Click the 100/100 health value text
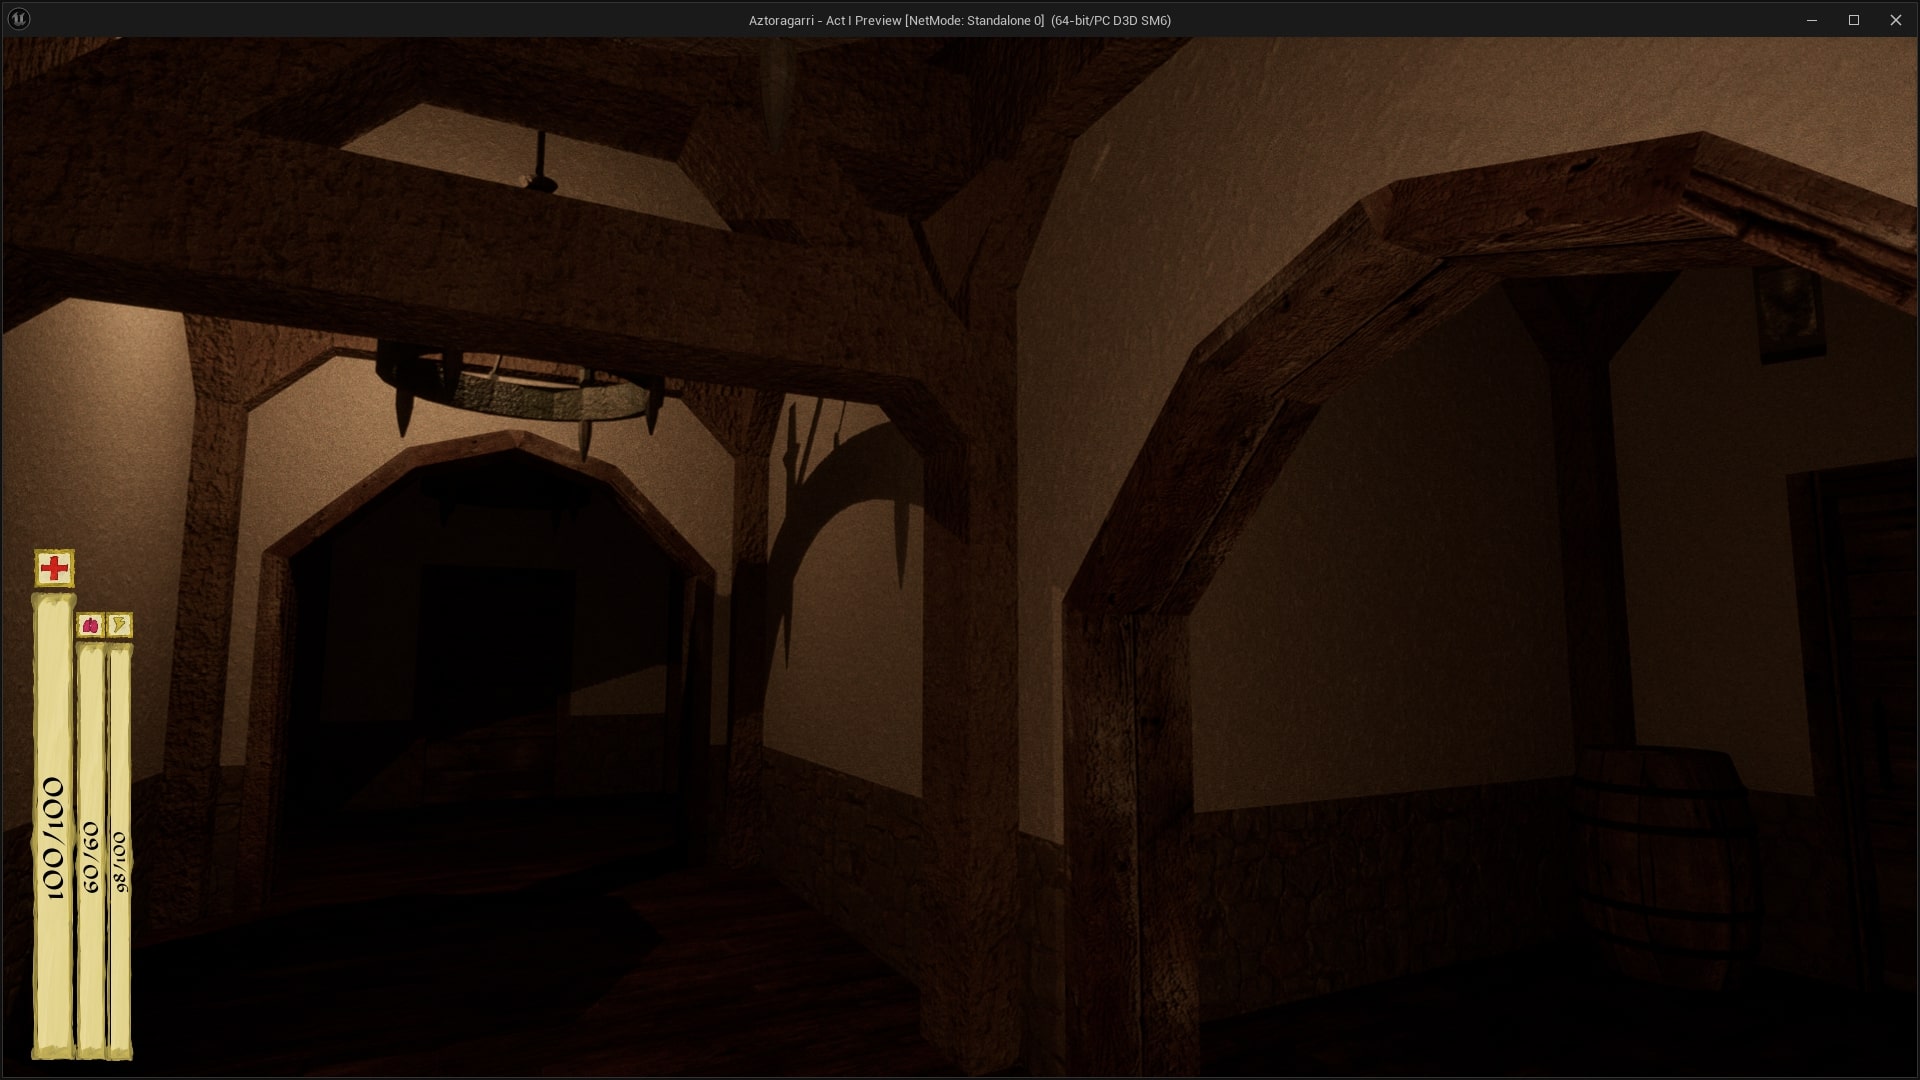1920x1080 pixels. (x=53, y=838)
